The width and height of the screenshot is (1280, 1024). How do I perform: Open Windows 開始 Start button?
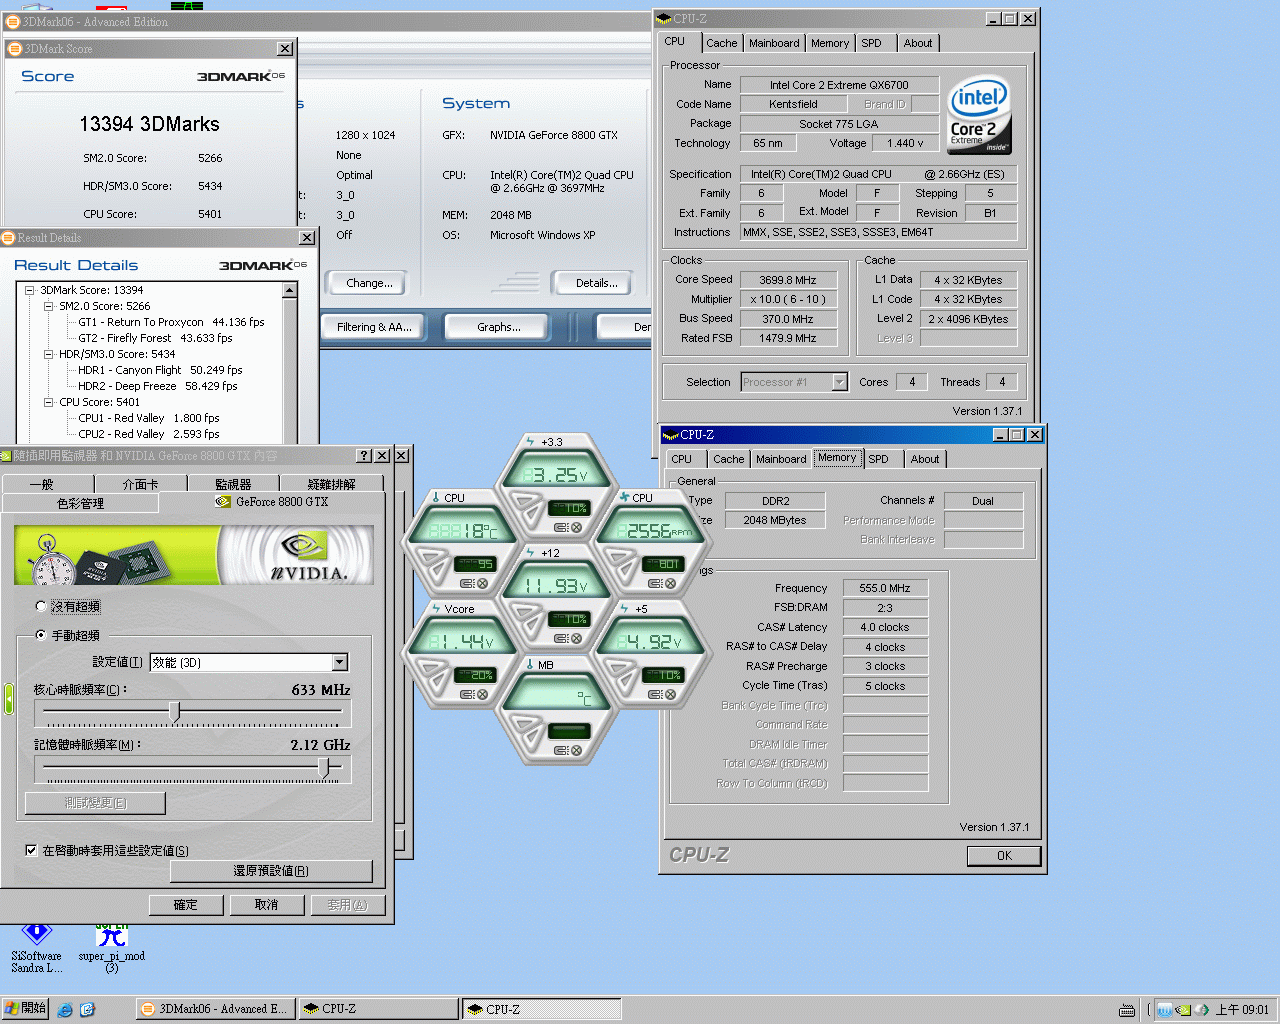point(26,1009)
